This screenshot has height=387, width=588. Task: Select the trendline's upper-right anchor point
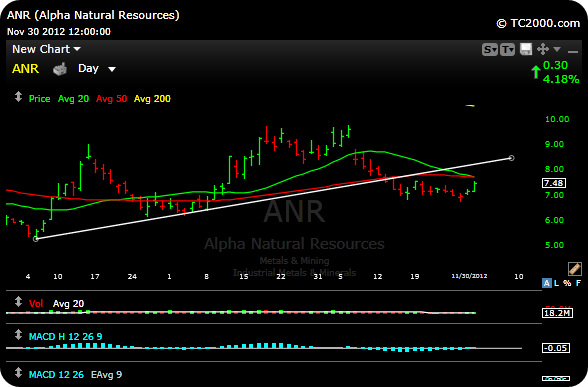tap(512, 158)
